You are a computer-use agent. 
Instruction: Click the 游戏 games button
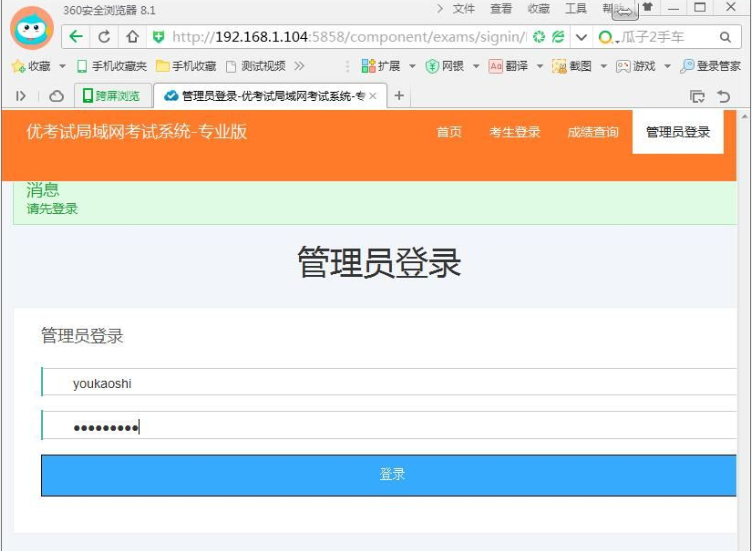tap(635, 66)
